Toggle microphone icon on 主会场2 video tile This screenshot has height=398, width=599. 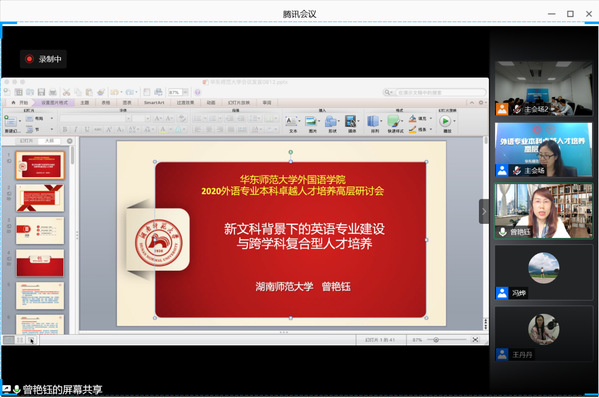tap(517, 109)
